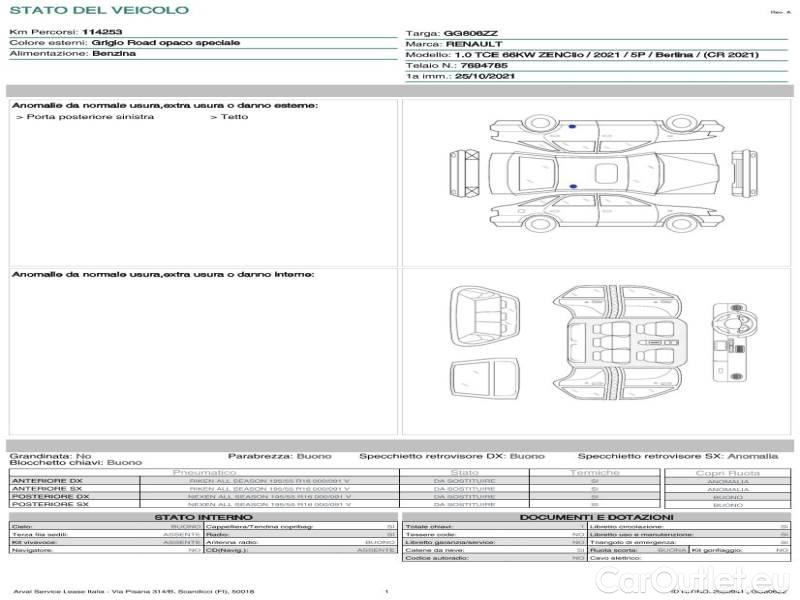The image size is (800, 600).
Task: Click the Copri Ruota column header
Action: point(727,472)
